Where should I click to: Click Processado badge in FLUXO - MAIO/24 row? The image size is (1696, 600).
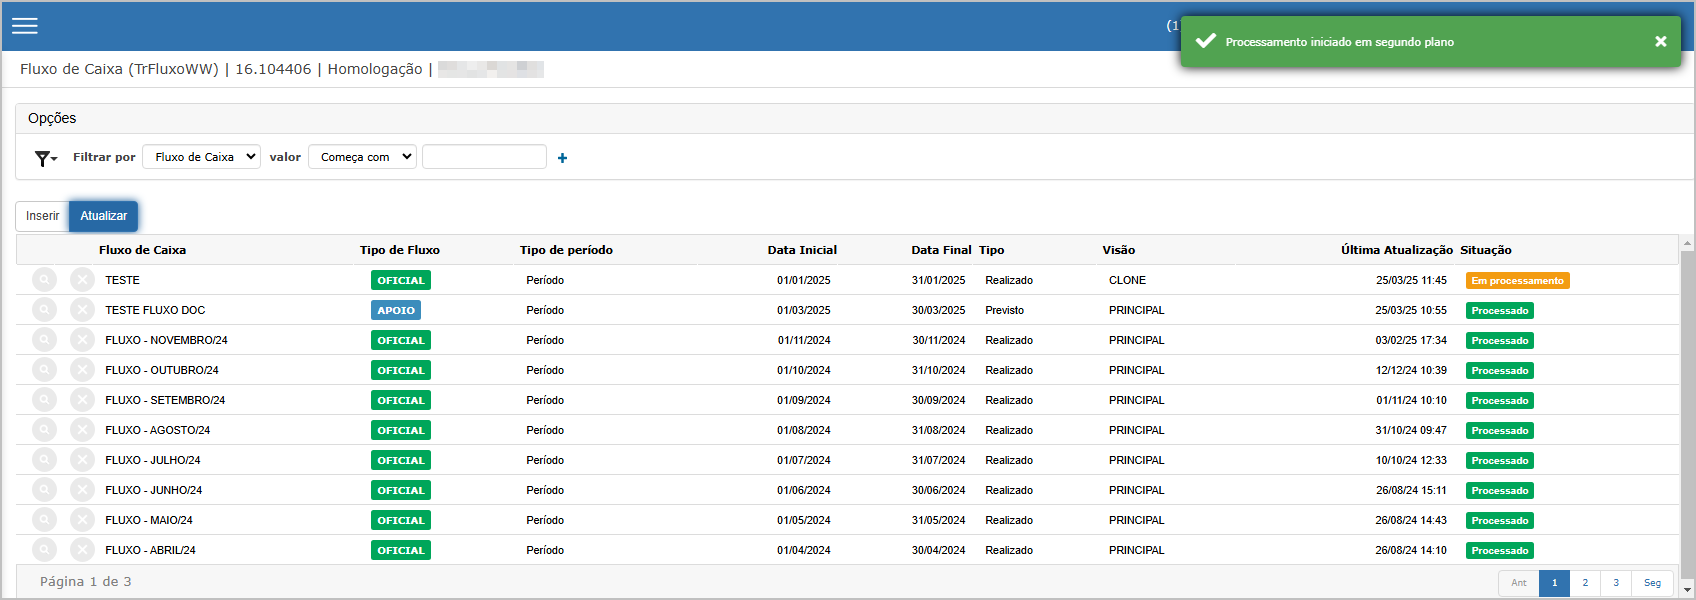tap(1500, 521)
